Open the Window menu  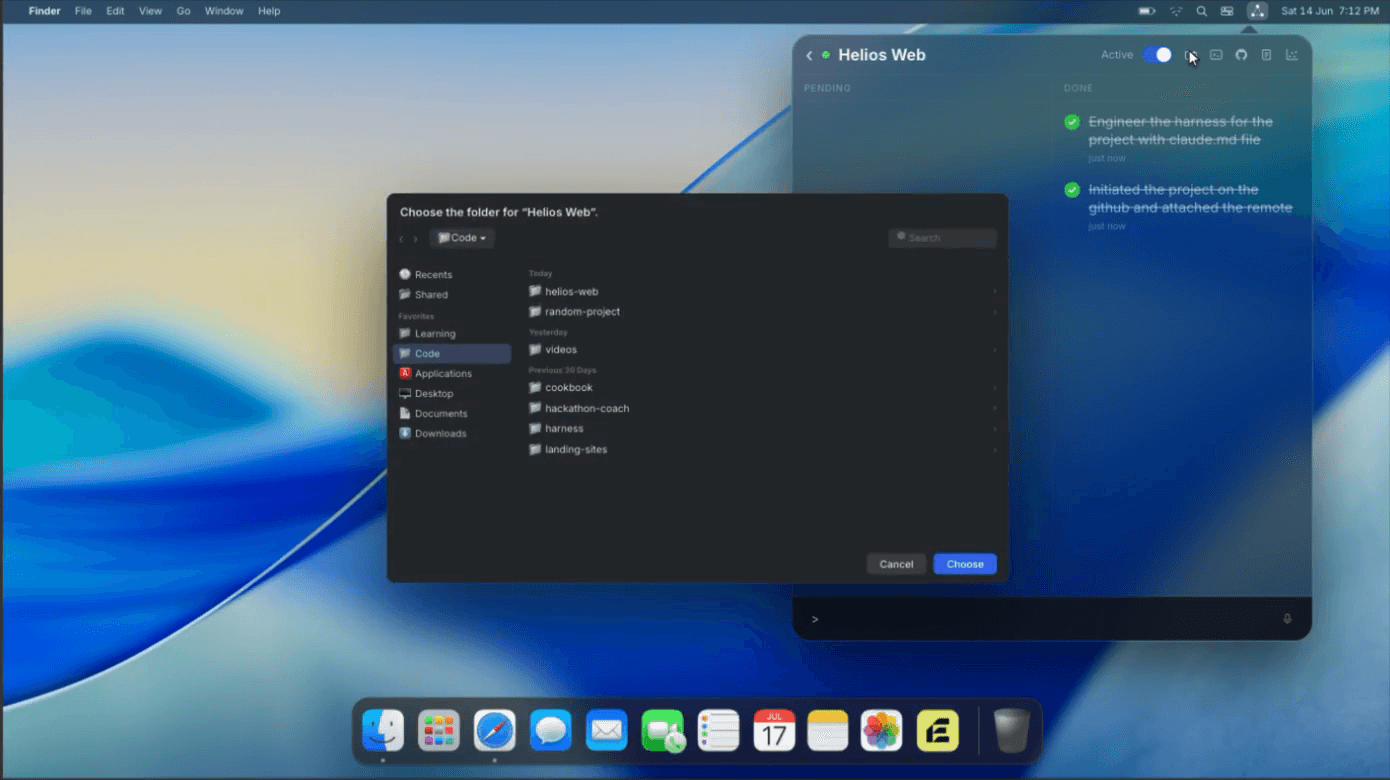click(x=224, y=11)
